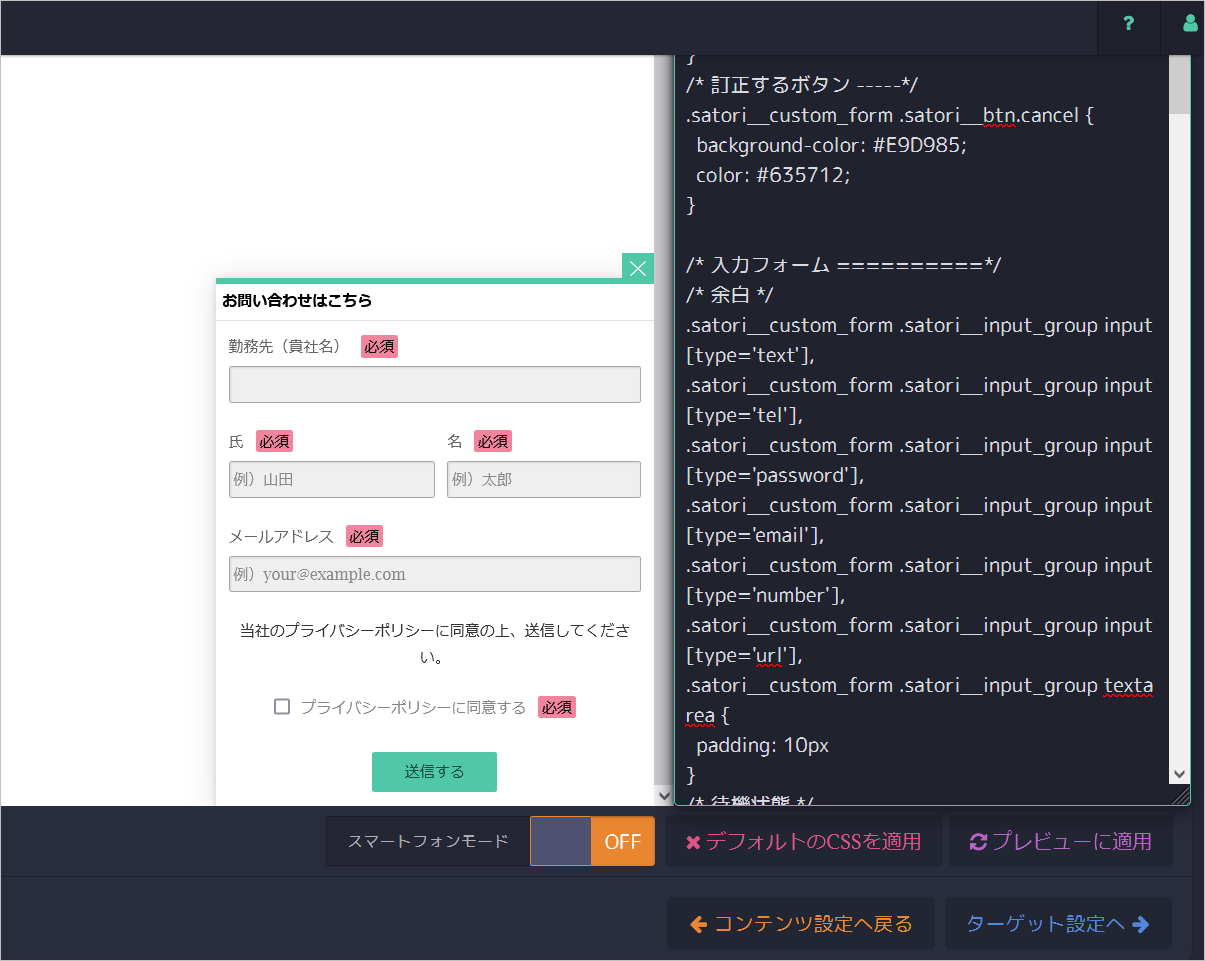Screen dimensions: 1205x961
Task: Open the user account icon
Action: pyautogui.click(x=1189, y=25)
